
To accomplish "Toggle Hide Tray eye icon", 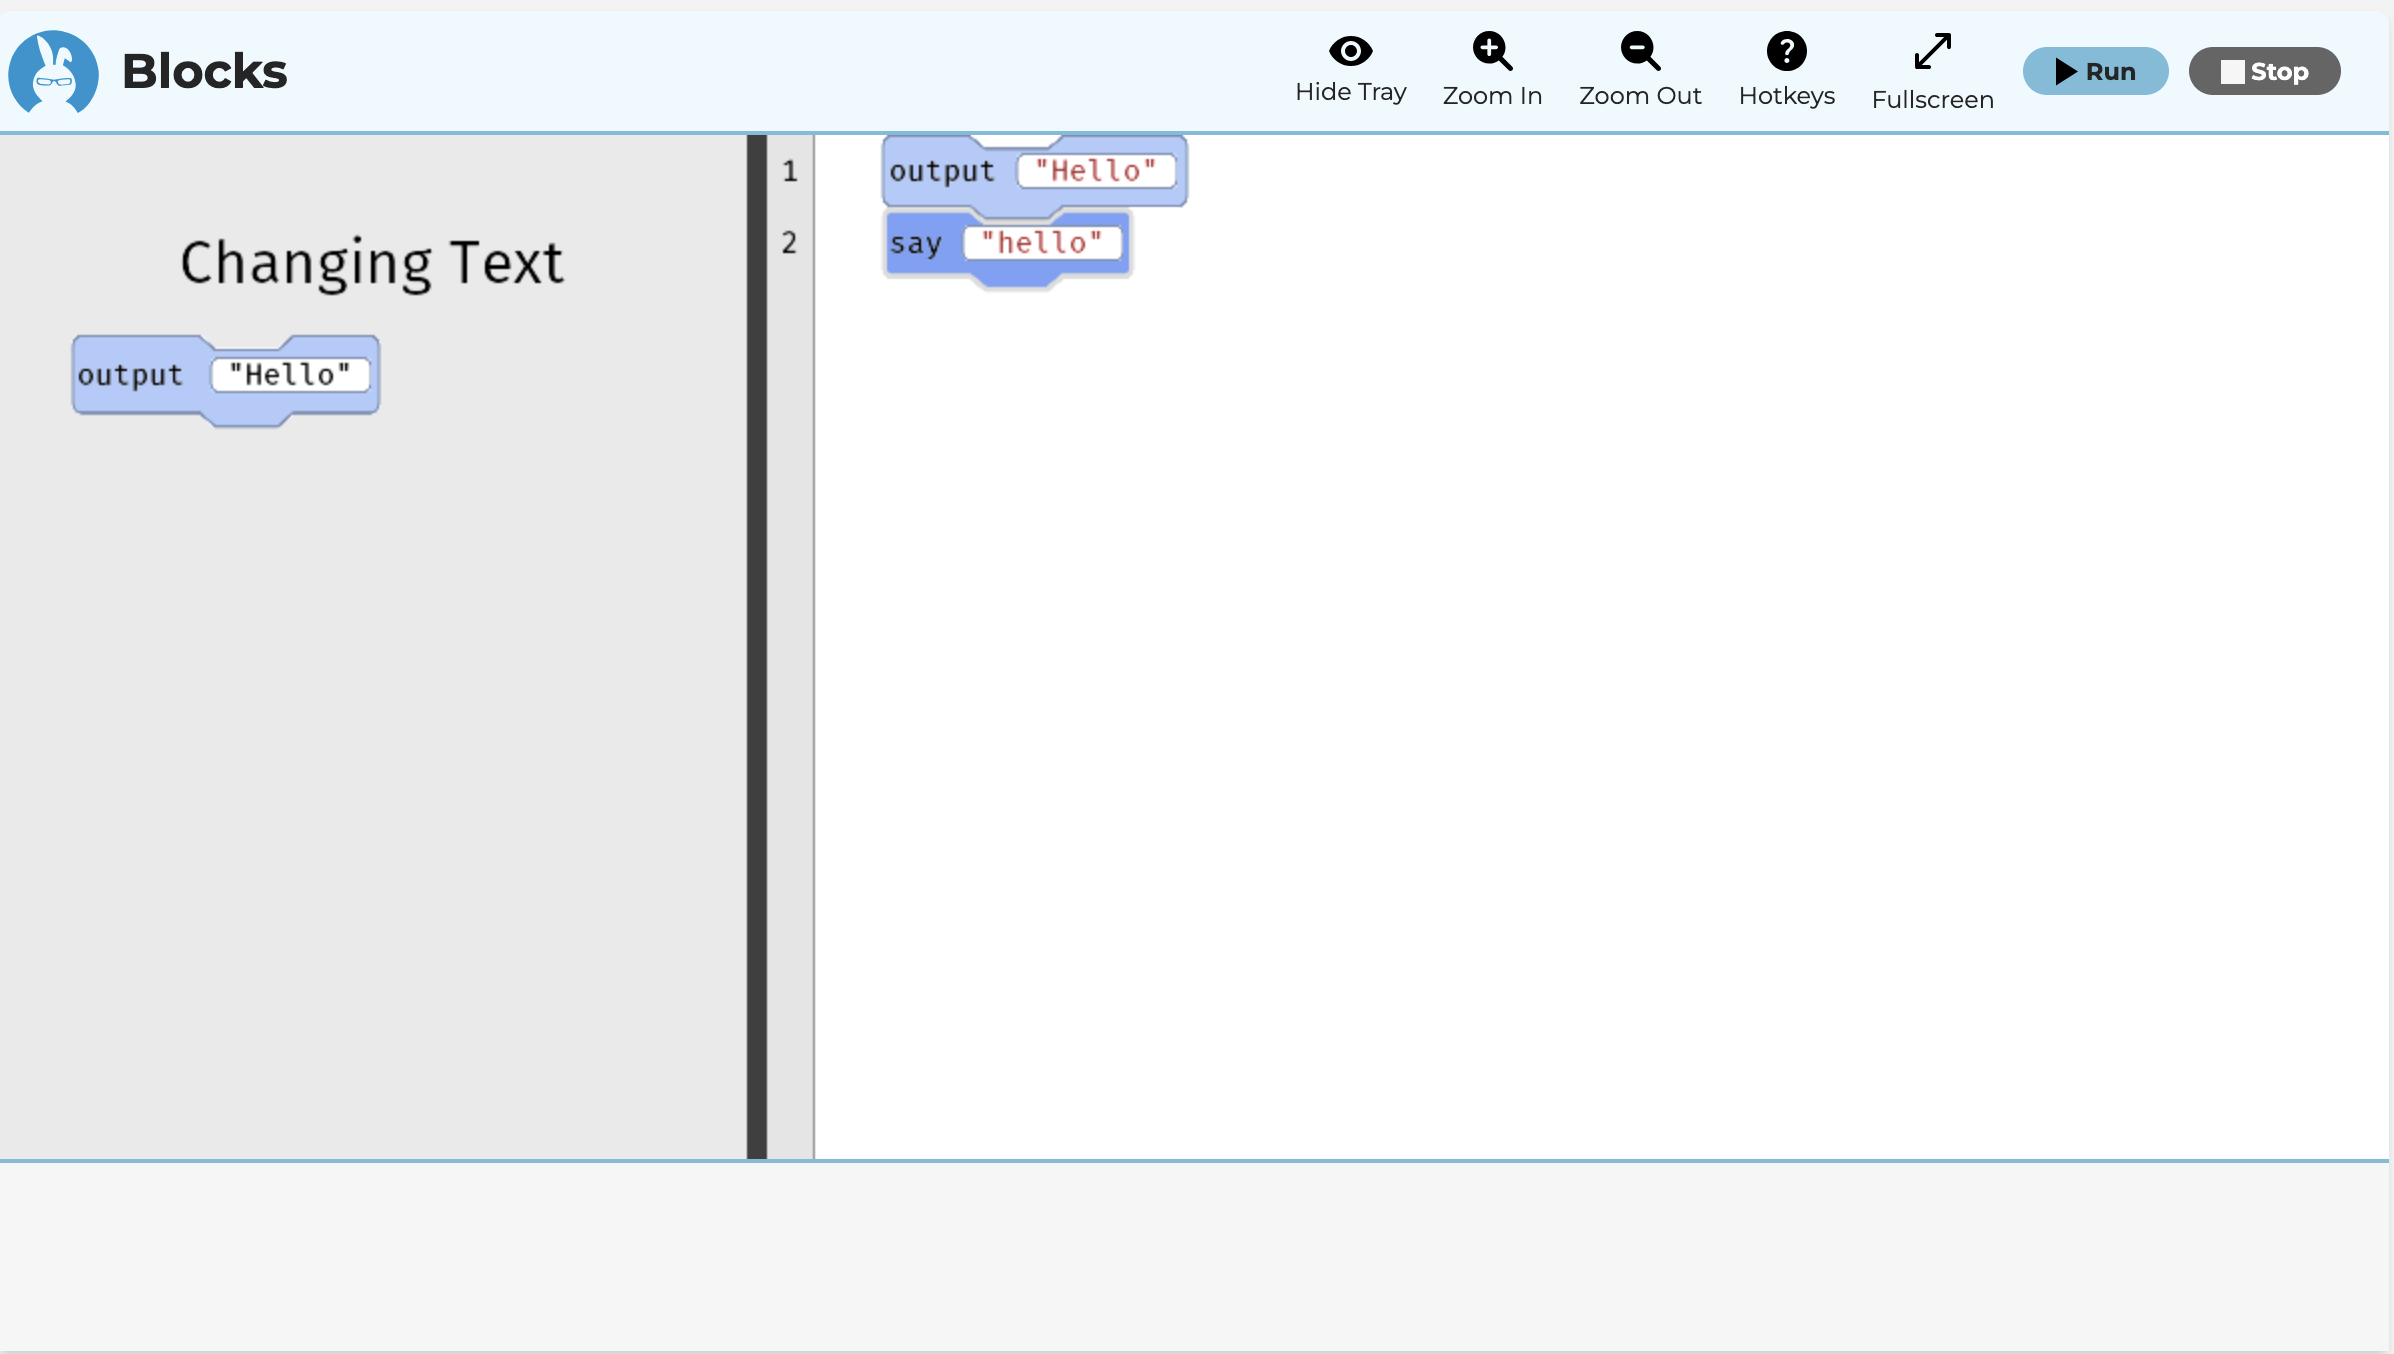I will click(x=1350, y=50).
